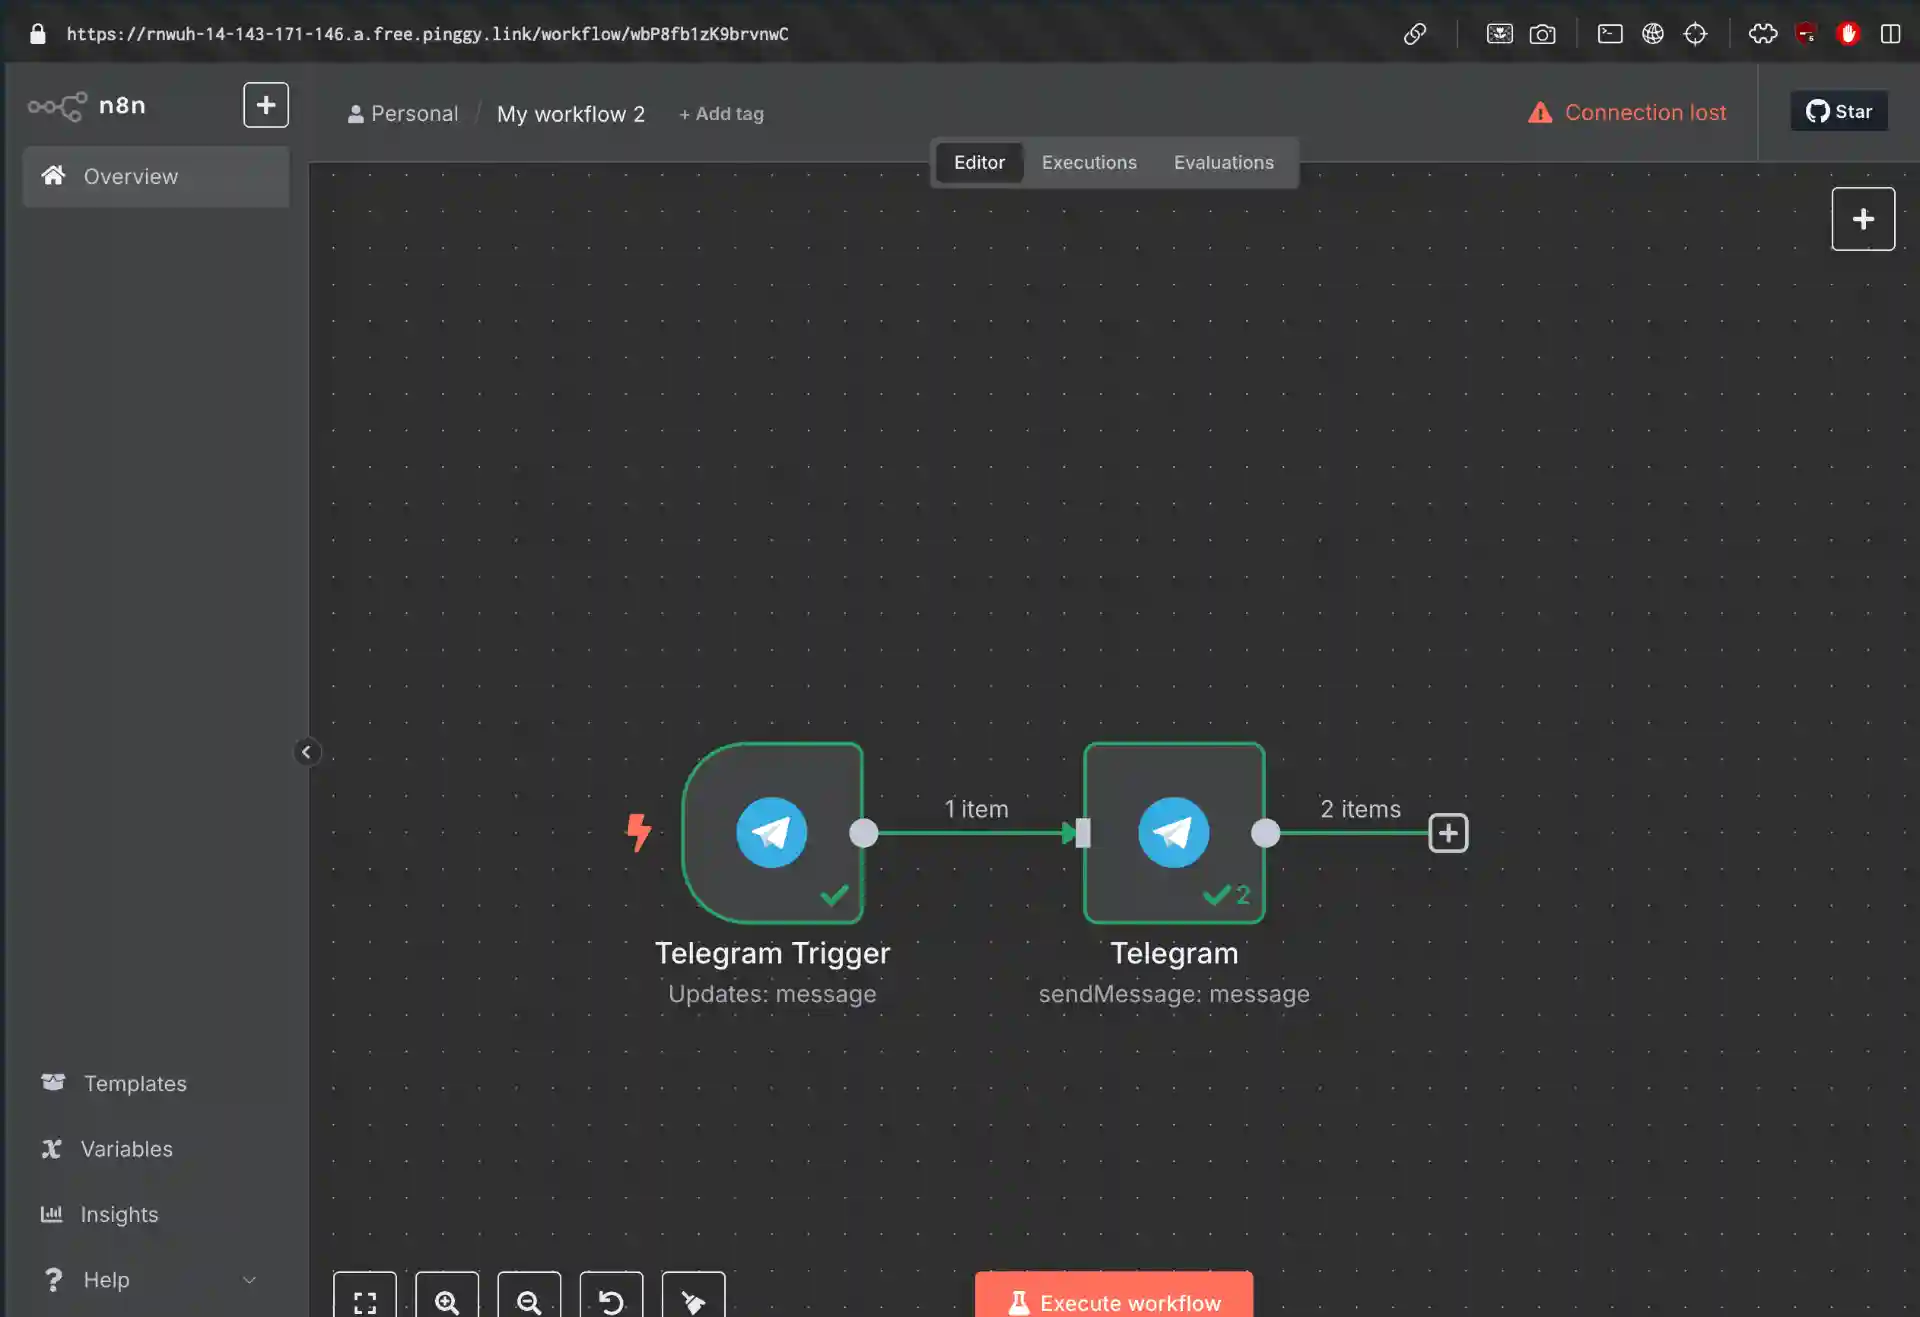Click the Telegram Trigger success checkmark

(x=834, y=895)
